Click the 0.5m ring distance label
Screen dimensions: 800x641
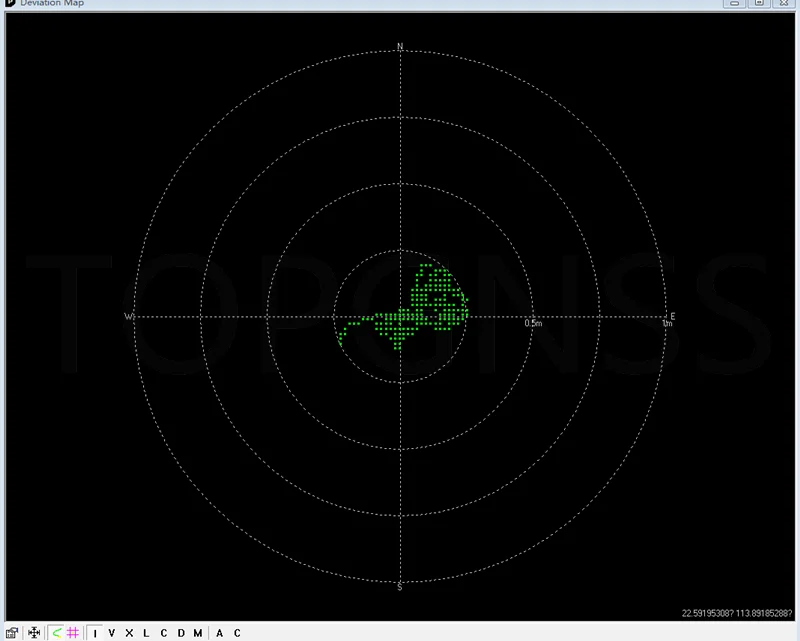click(x=533, y=323)
